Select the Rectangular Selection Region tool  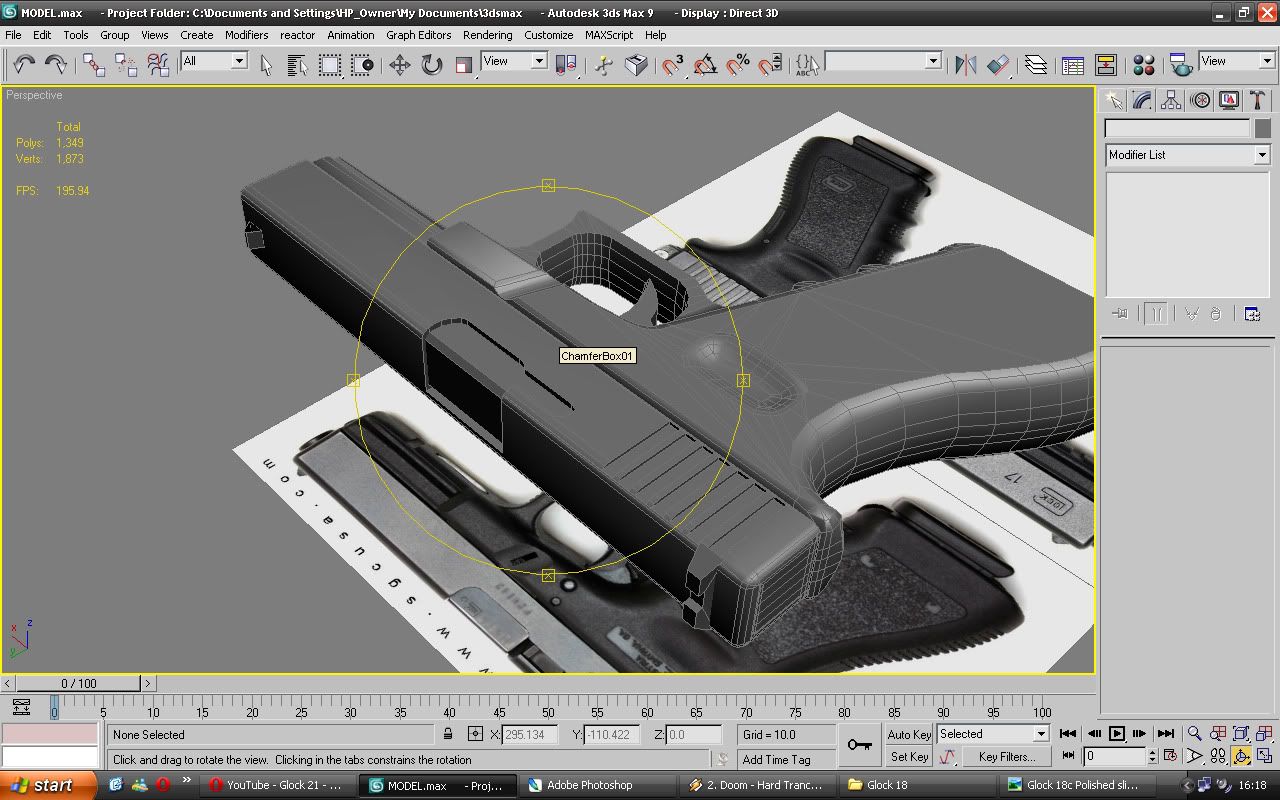329,65
